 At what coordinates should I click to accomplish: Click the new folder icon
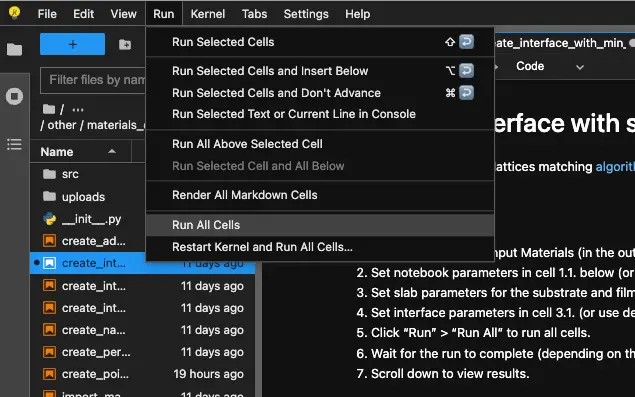(x=125, y=45)
